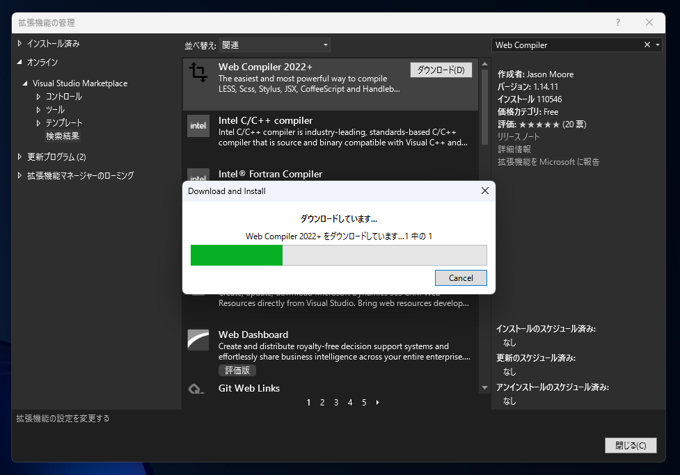The width and height of the screenshot is (680, 475).
Task: Open the 並べ替え sort dropdown
Action: (275, 45)
